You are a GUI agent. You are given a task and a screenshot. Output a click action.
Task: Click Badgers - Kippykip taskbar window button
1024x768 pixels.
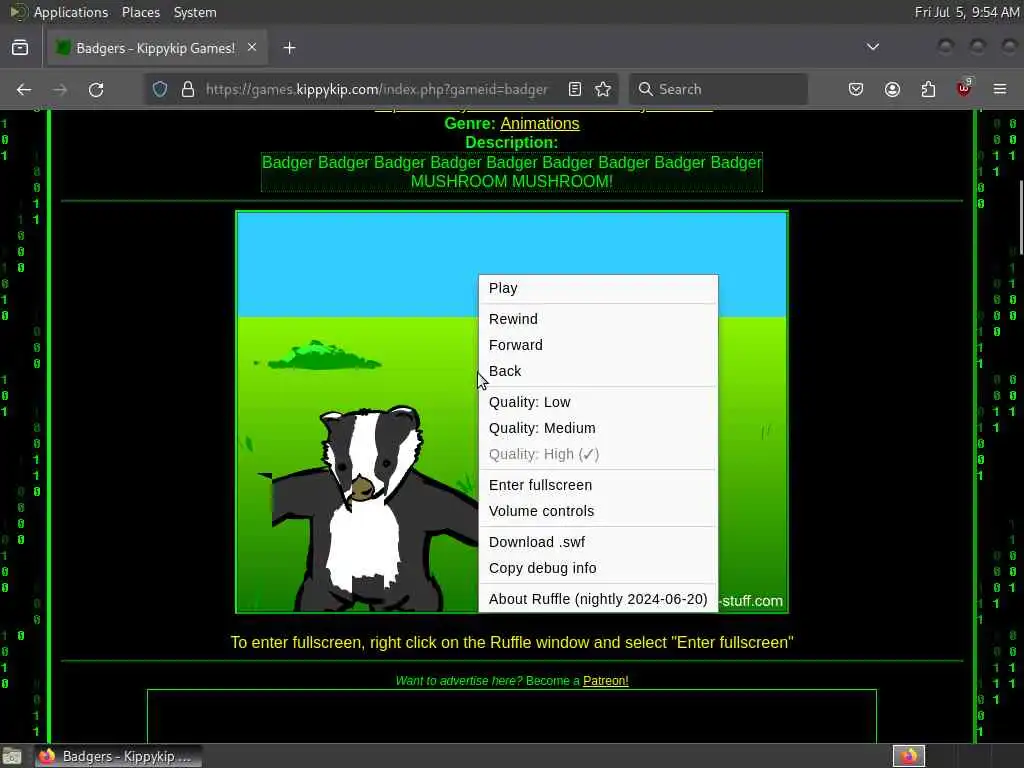tap(118, 756)
